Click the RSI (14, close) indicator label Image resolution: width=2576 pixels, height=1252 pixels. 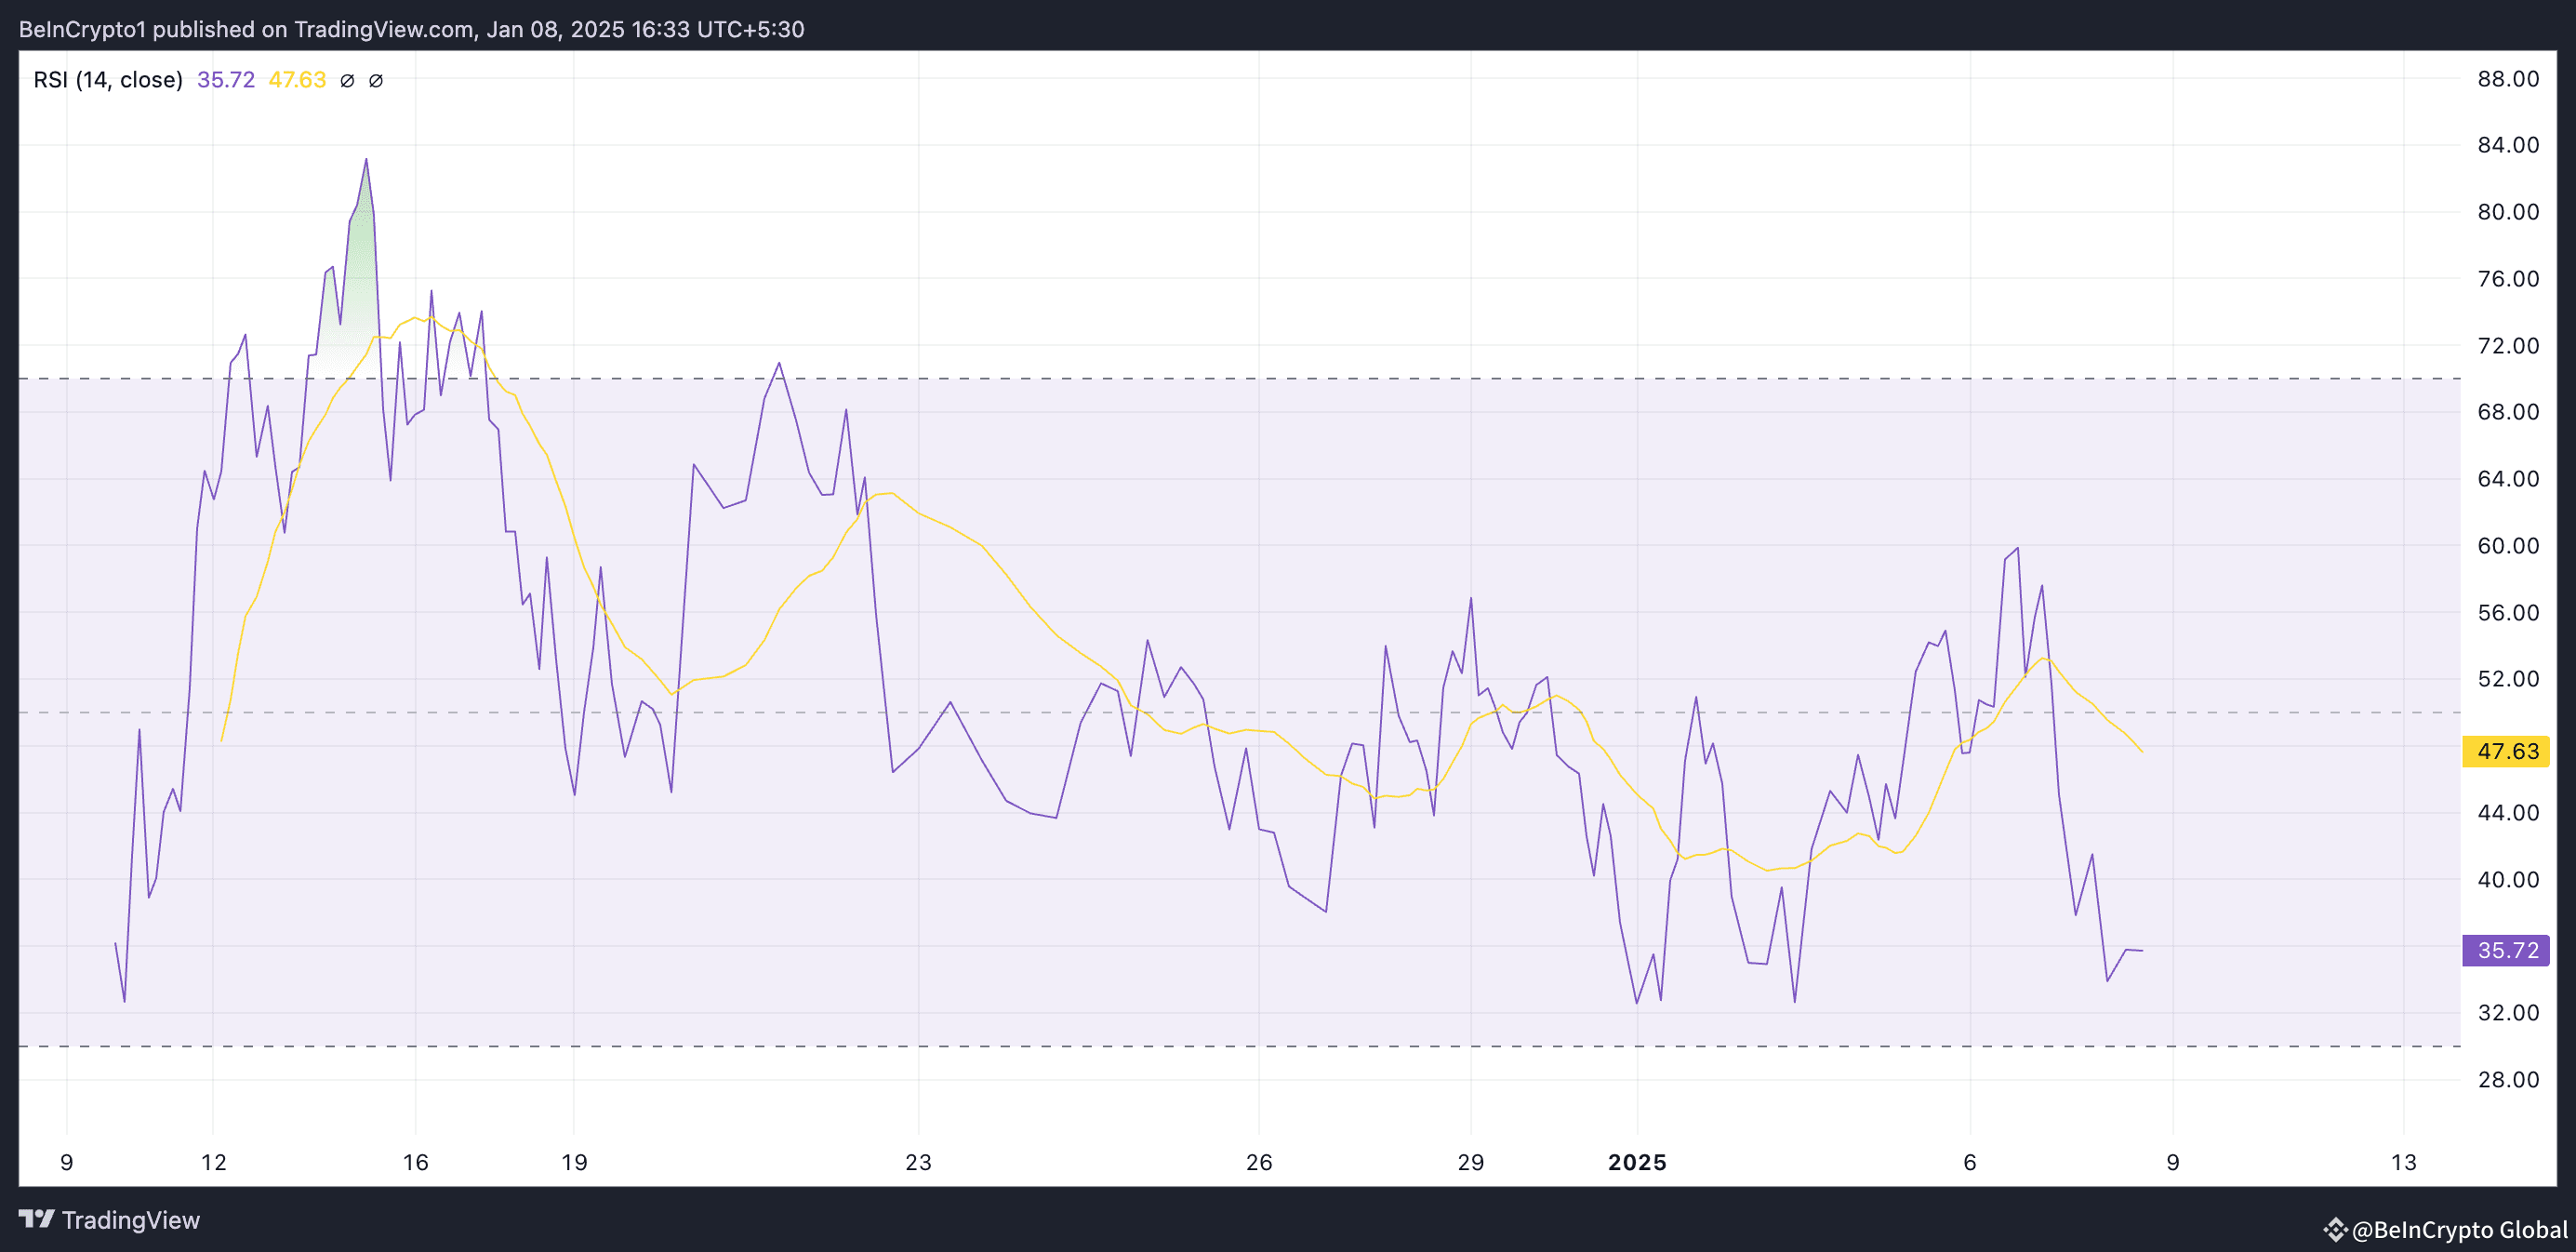pos(108,80)
